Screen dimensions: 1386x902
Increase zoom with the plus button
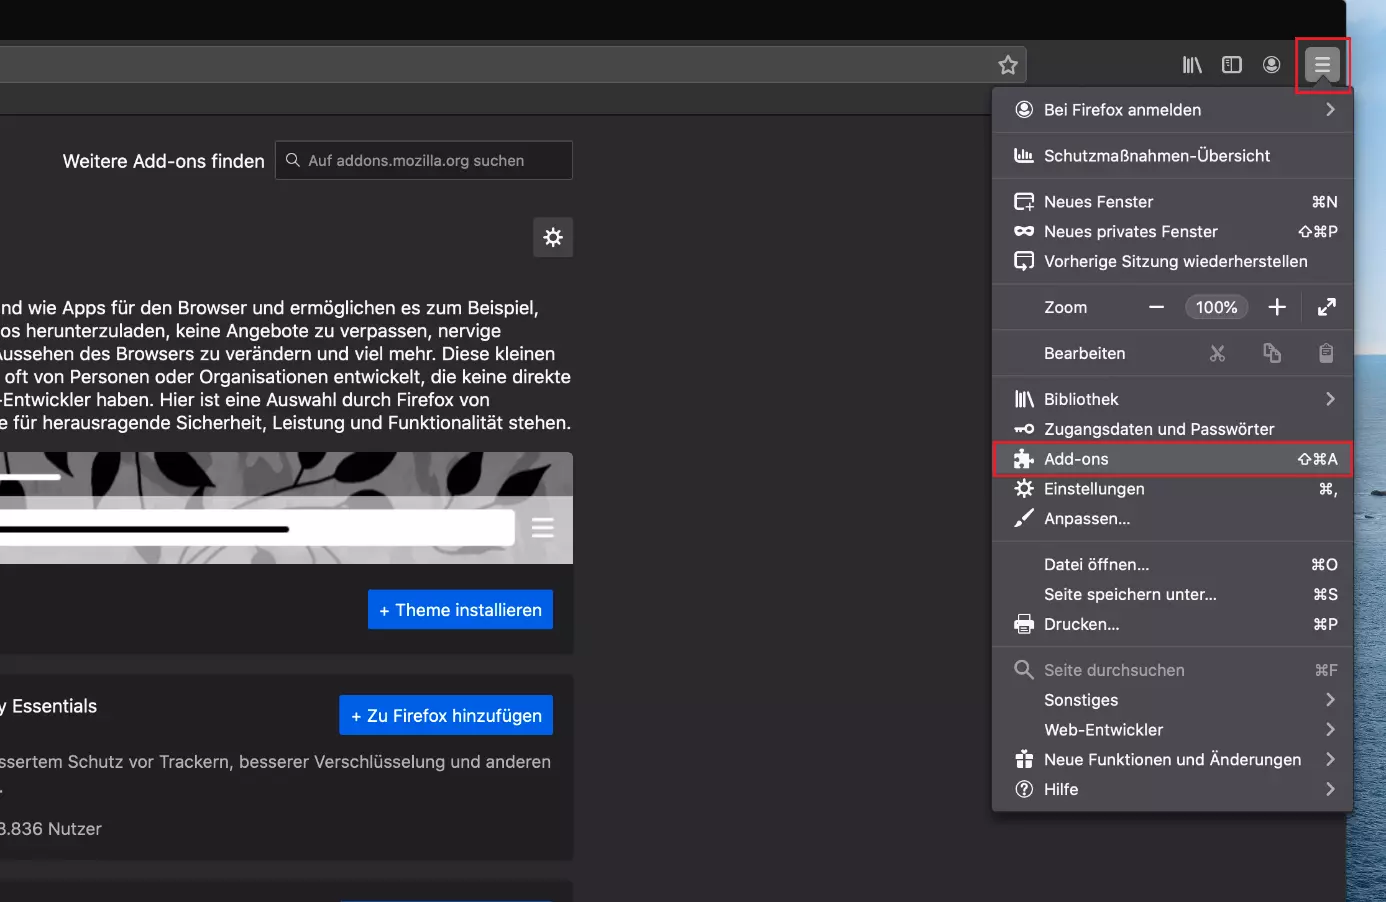coord(1277,307)
